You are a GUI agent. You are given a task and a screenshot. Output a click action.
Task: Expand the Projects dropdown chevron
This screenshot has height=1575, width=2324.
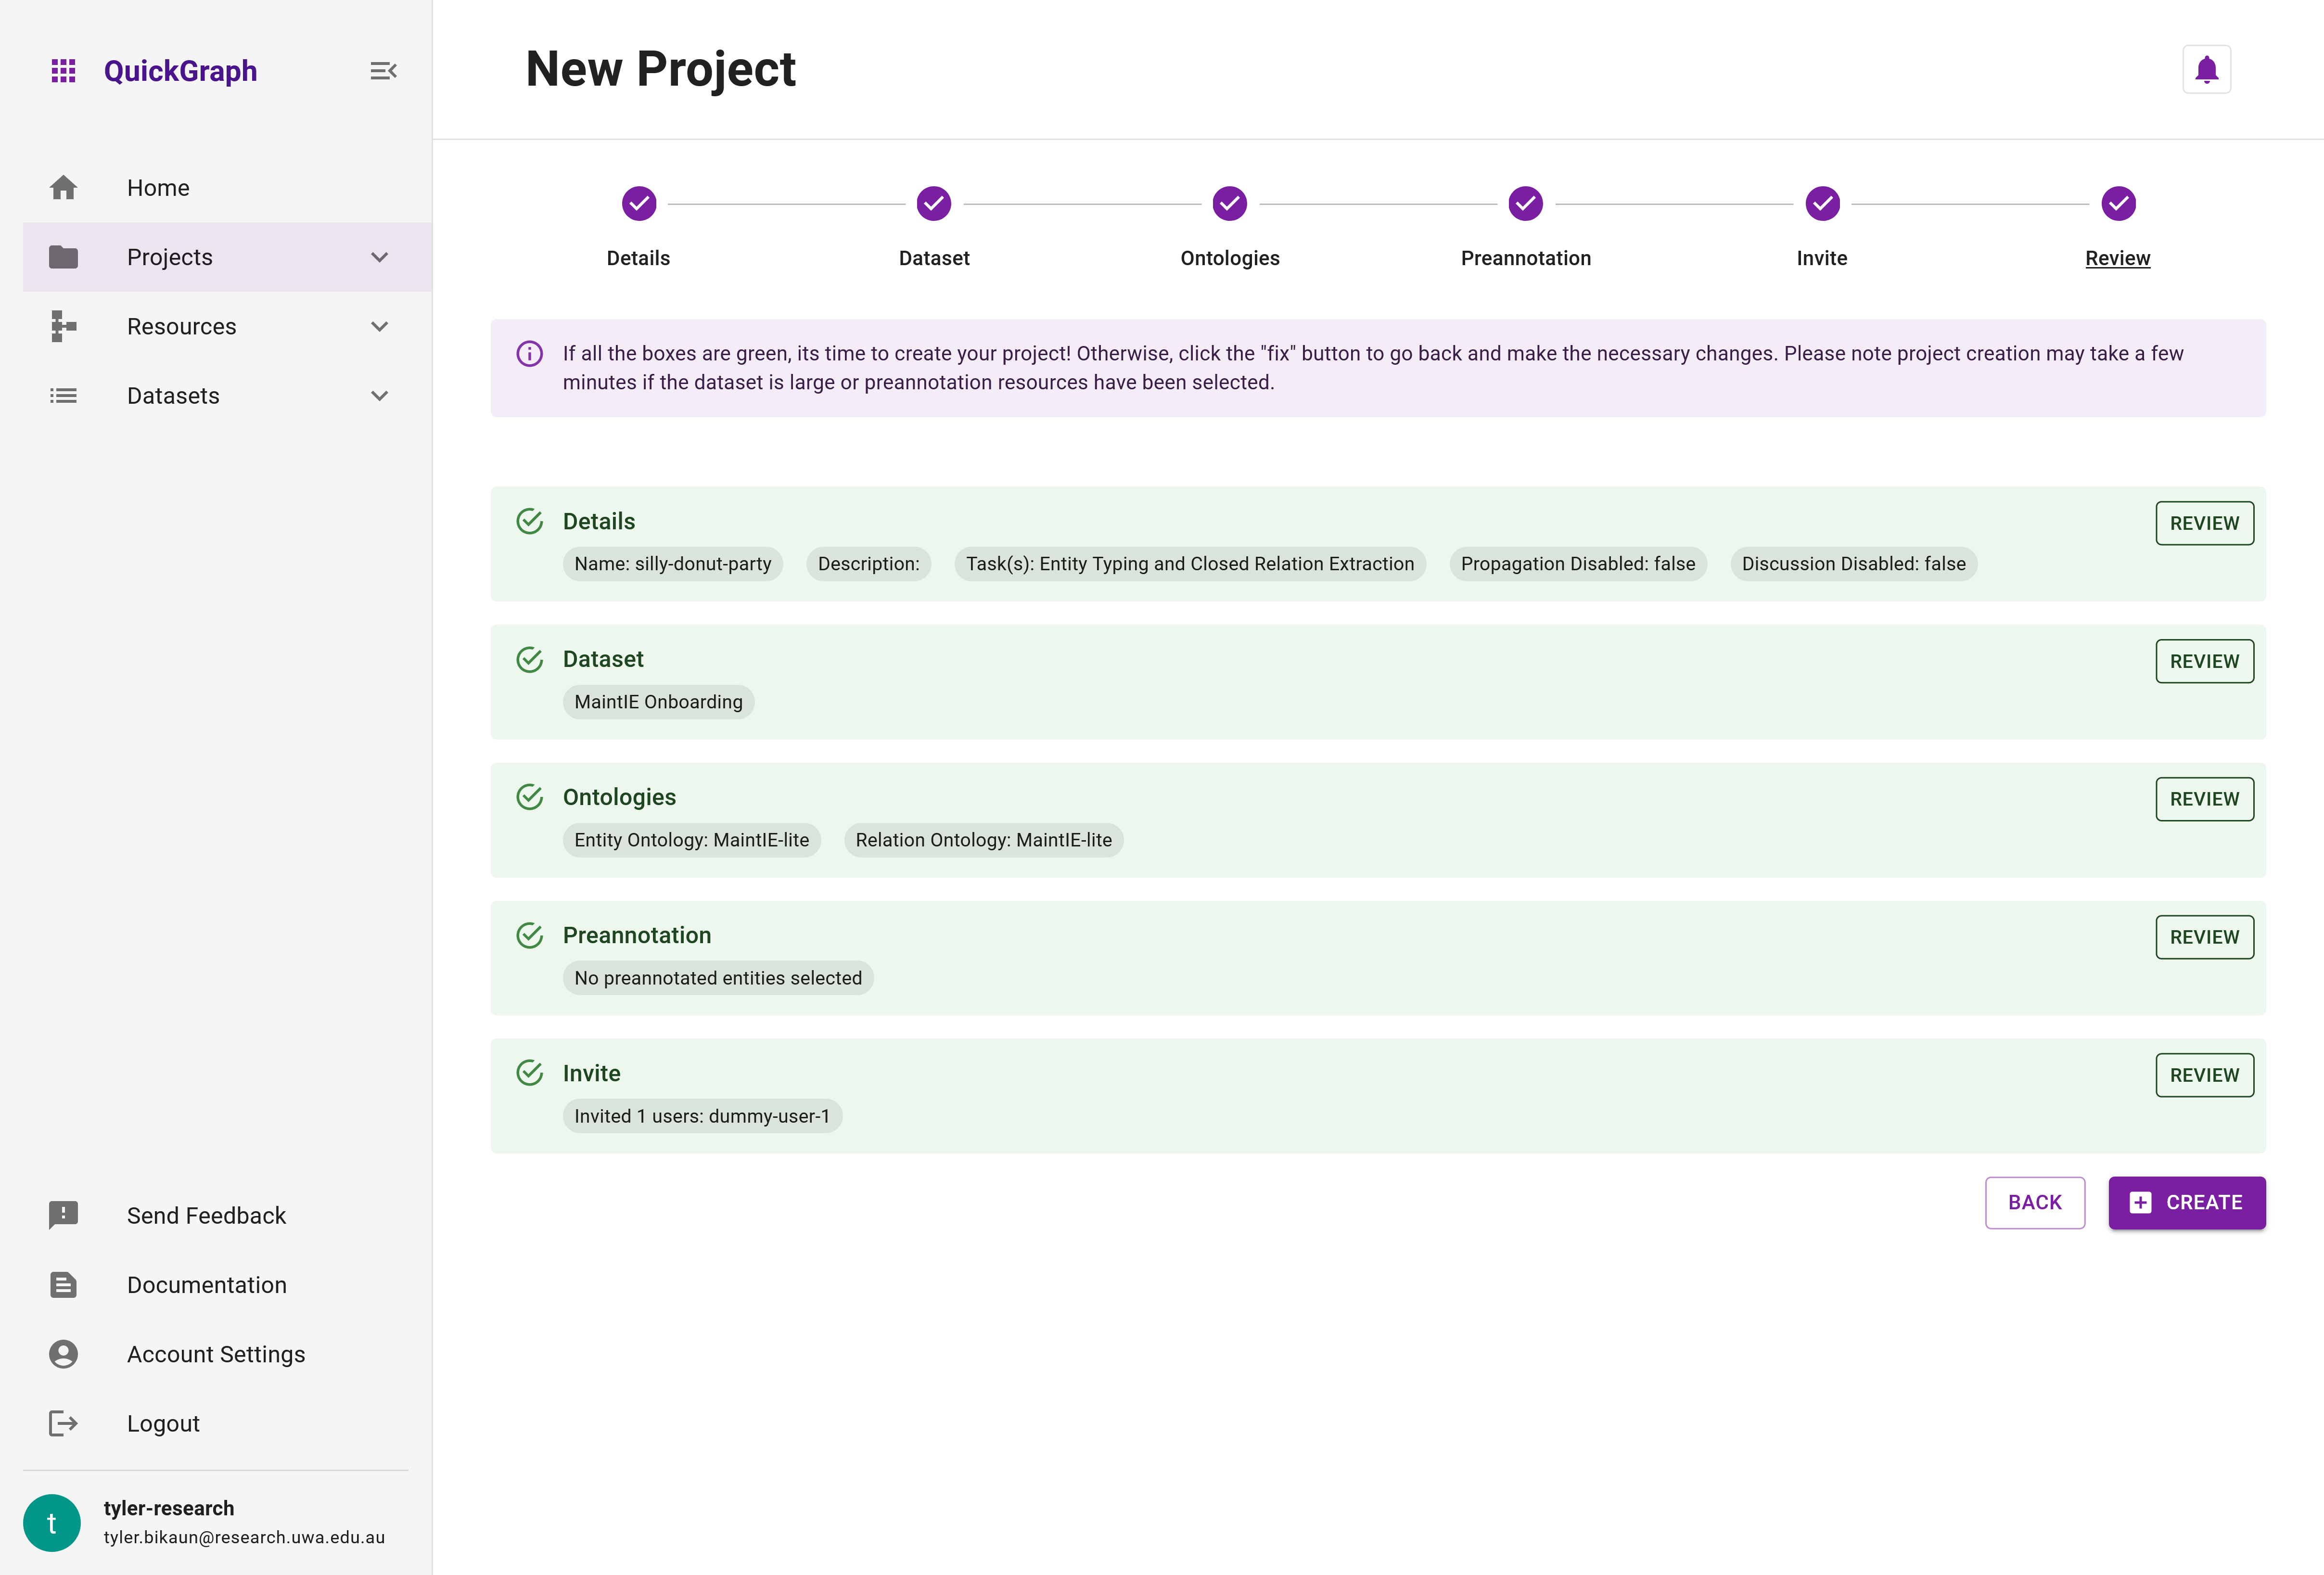tap(378, 257)
